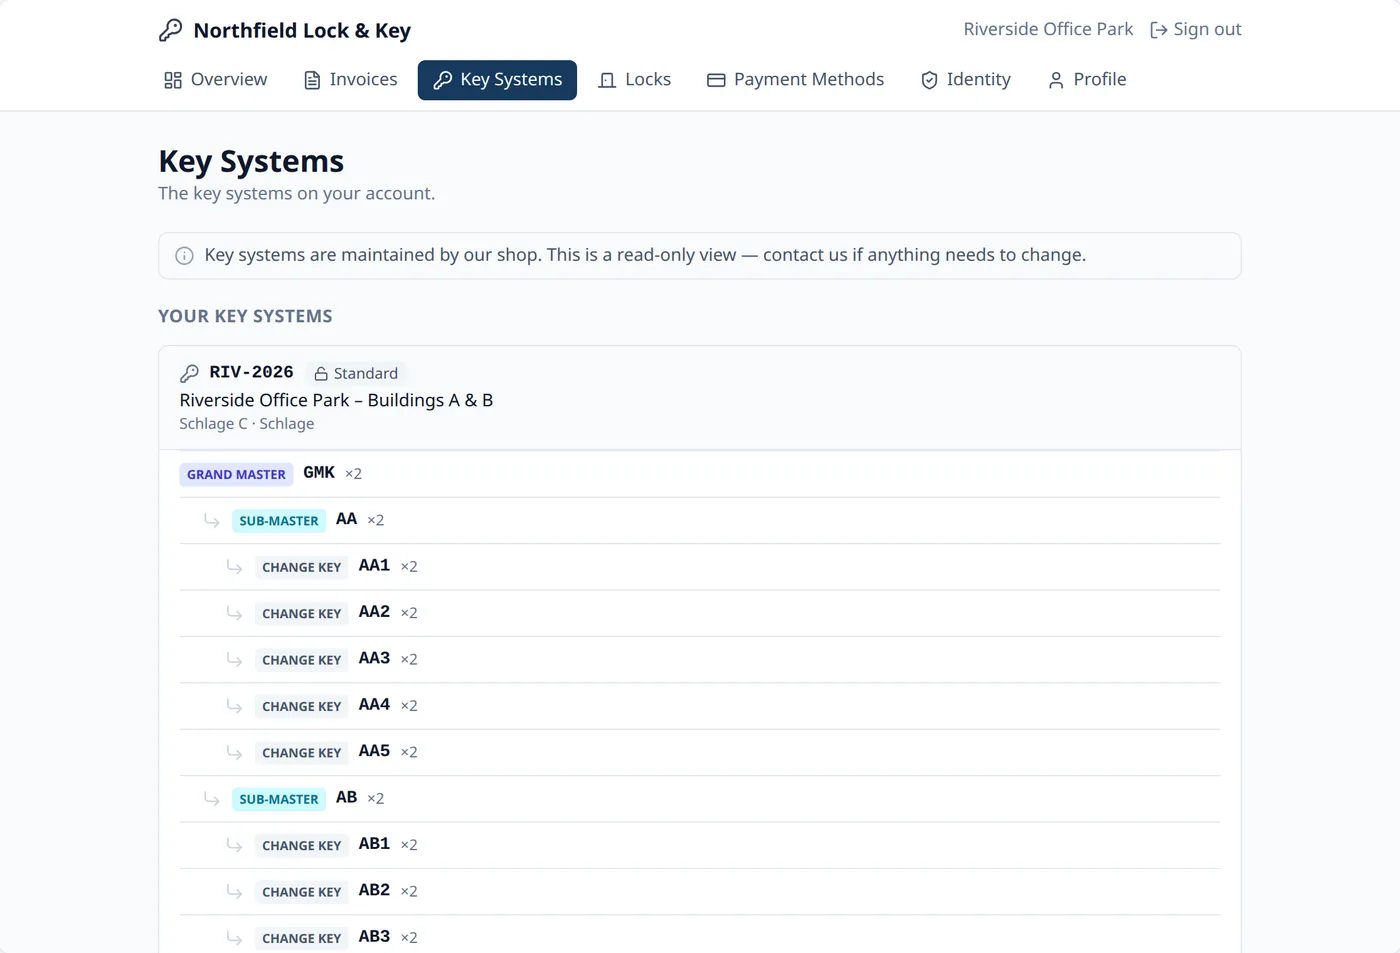The height and width of the screenshot is (953, 1400).
Task: Select the Key Systems tab
Action: [497, 80]
